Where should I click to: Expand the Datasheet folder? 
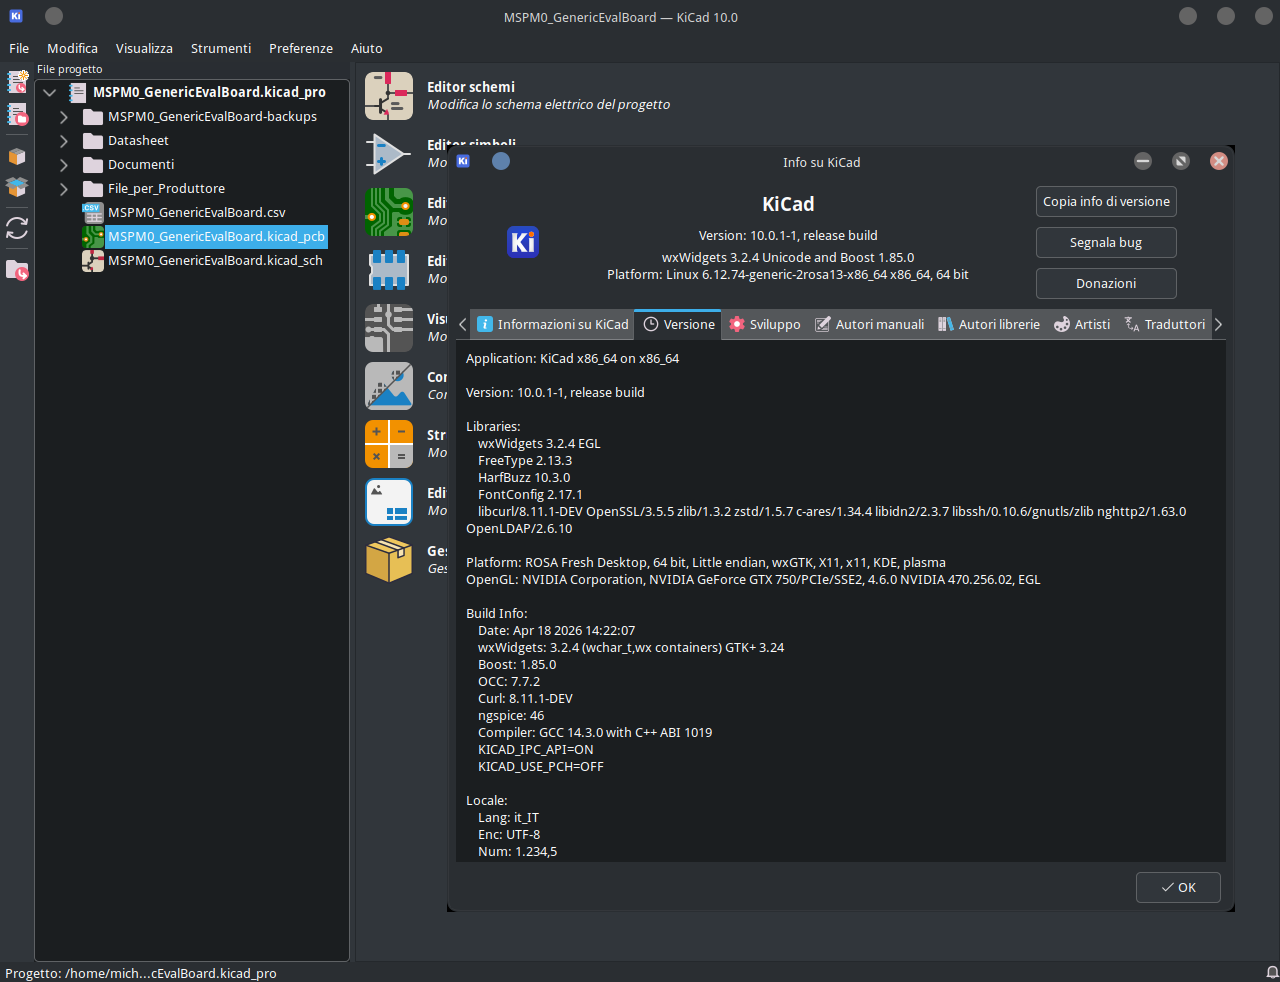coord(64,140)
